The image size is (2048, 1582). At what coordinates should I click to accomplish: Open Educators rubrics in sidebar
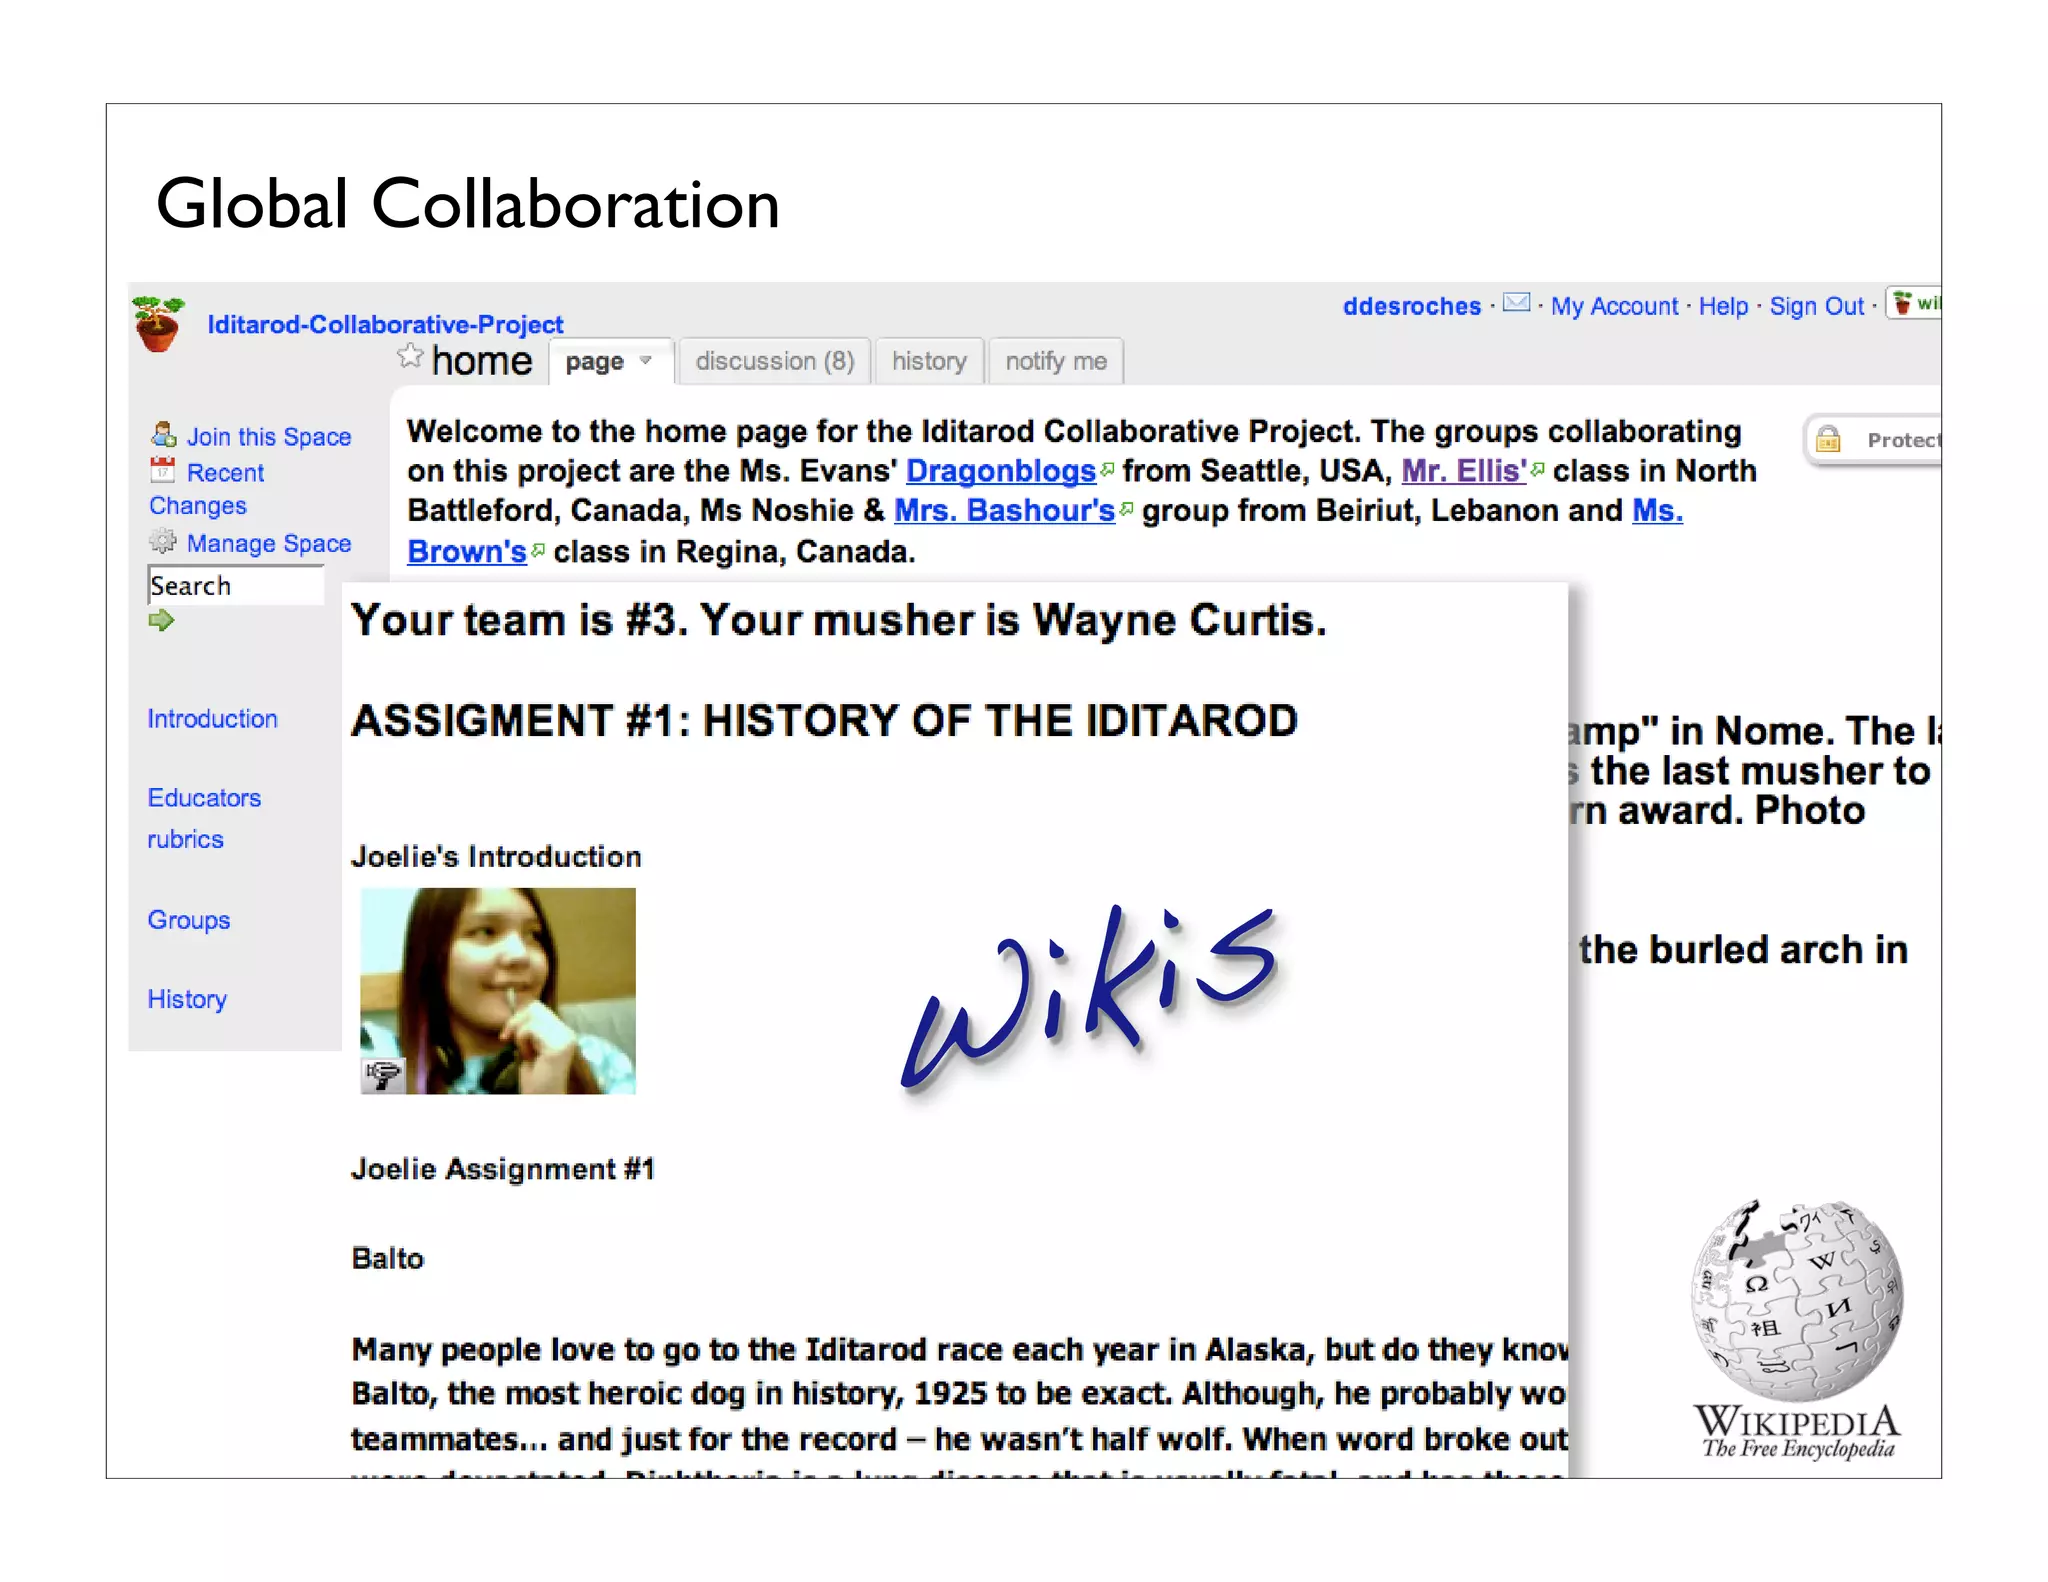pyautogui.click(x=204, y=798)
